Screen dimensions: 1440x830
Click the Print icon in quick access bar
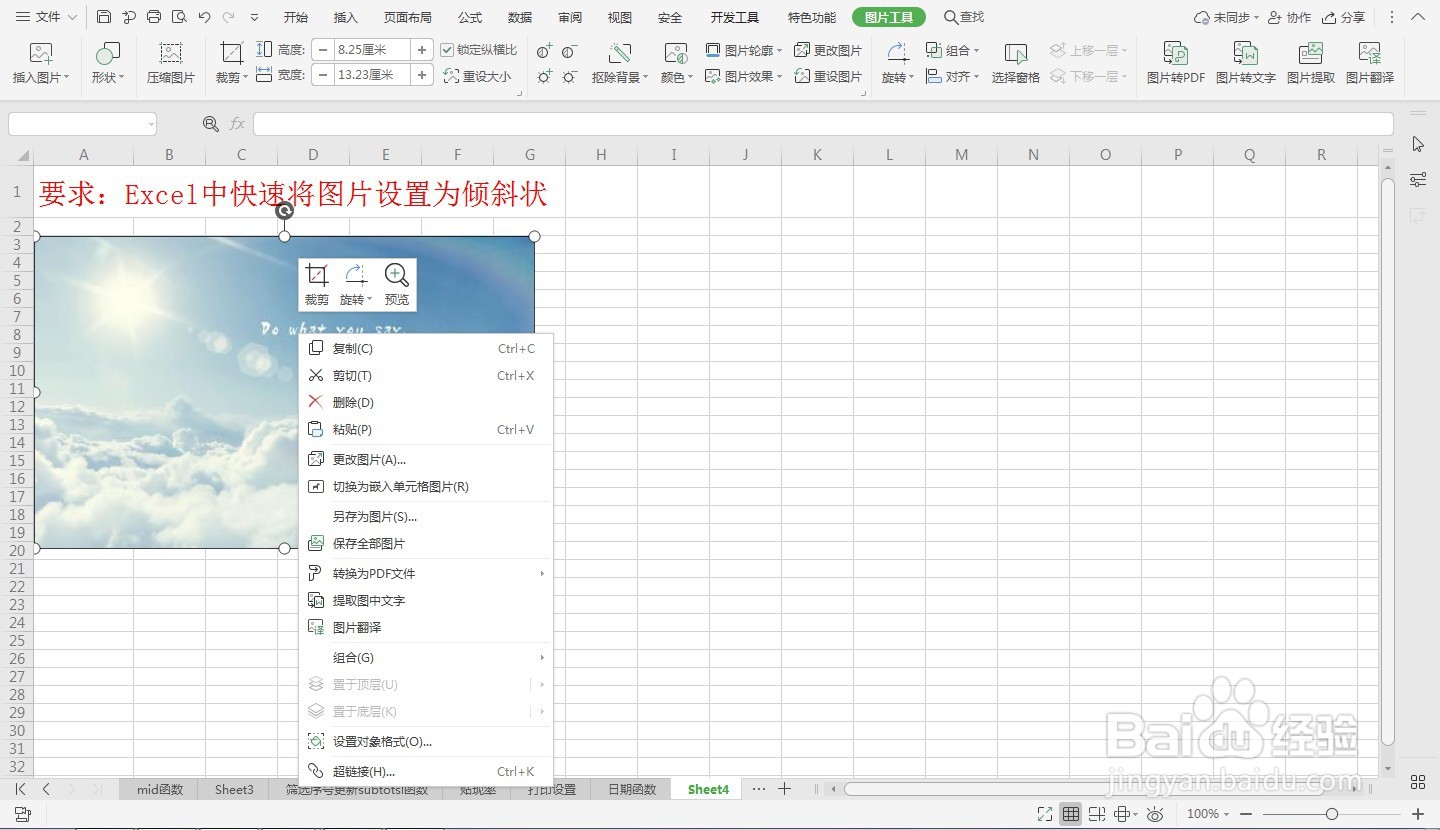tap(153, 17)
